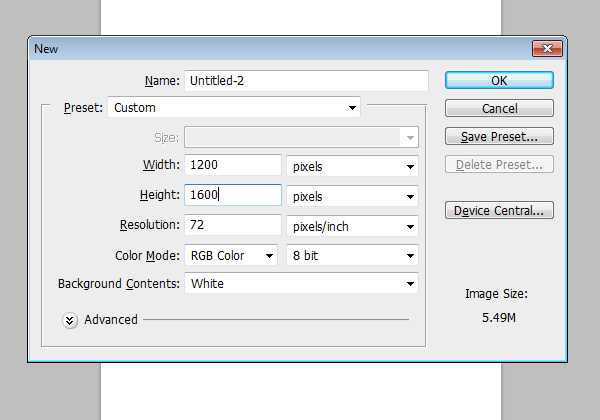Click the OK button
600x420 pixels.
pos(499,80)
